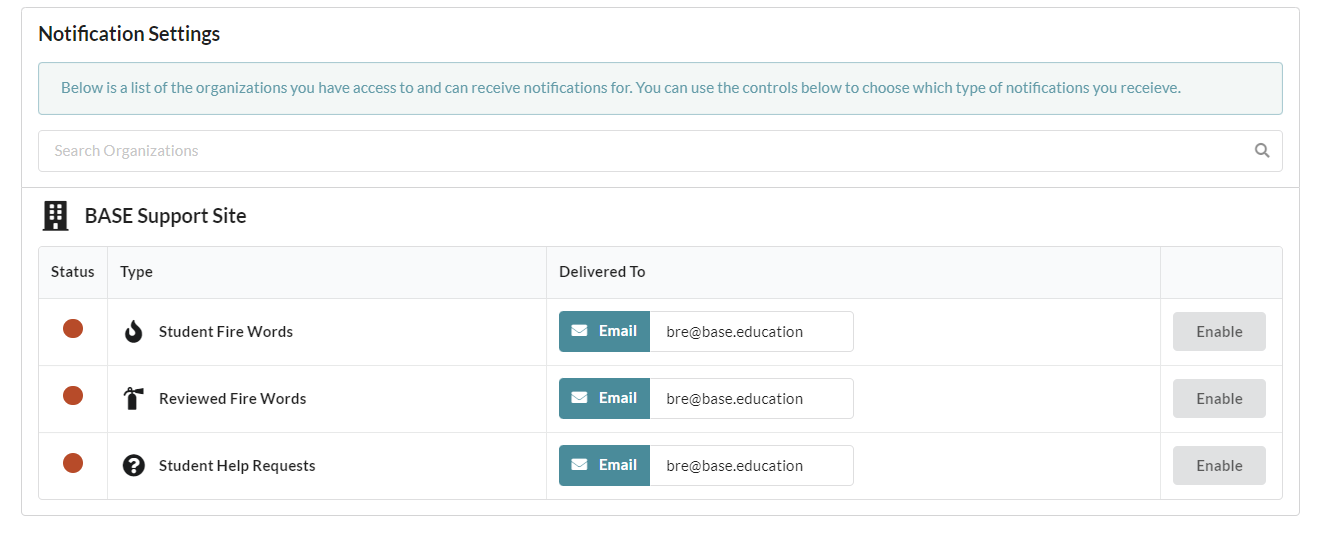
Task: Click envelope icon in Student Help Requests row
Action: click(x=579, y=465)
